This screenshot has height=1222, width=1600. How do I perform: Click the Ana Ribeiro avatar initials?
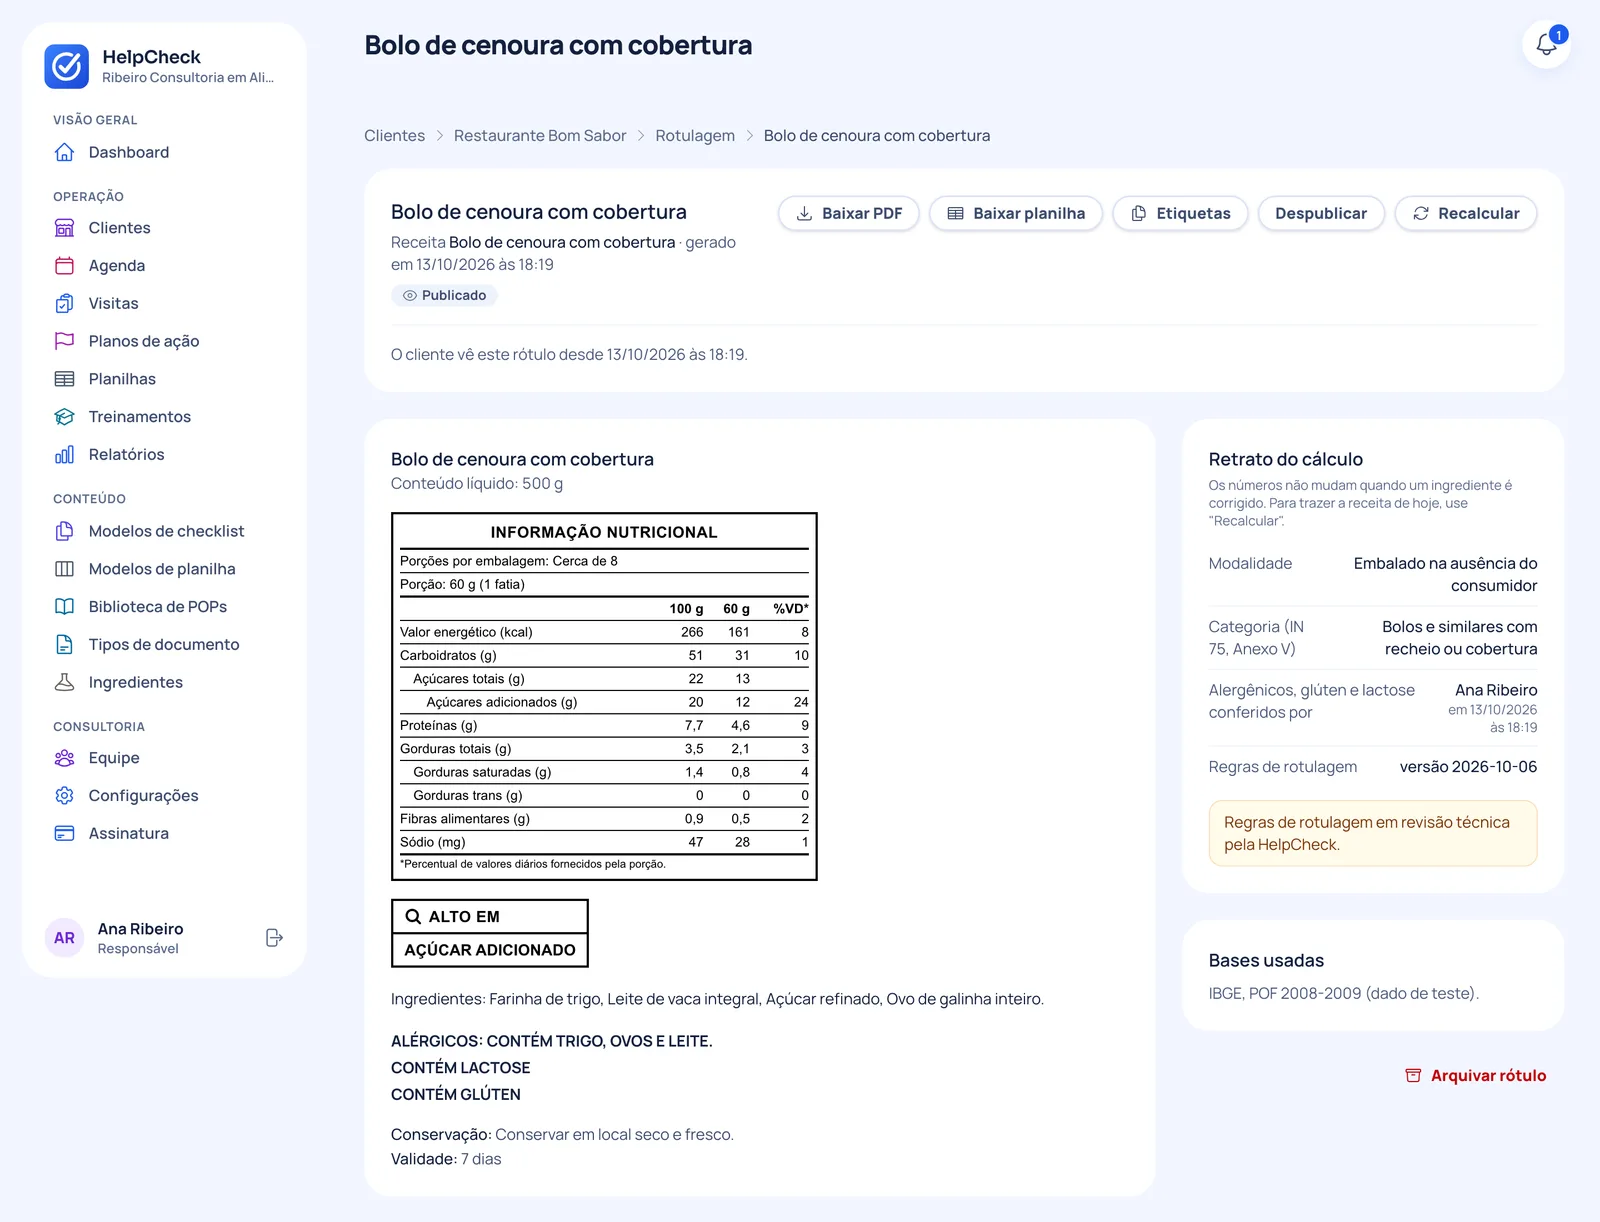(65, 938)
